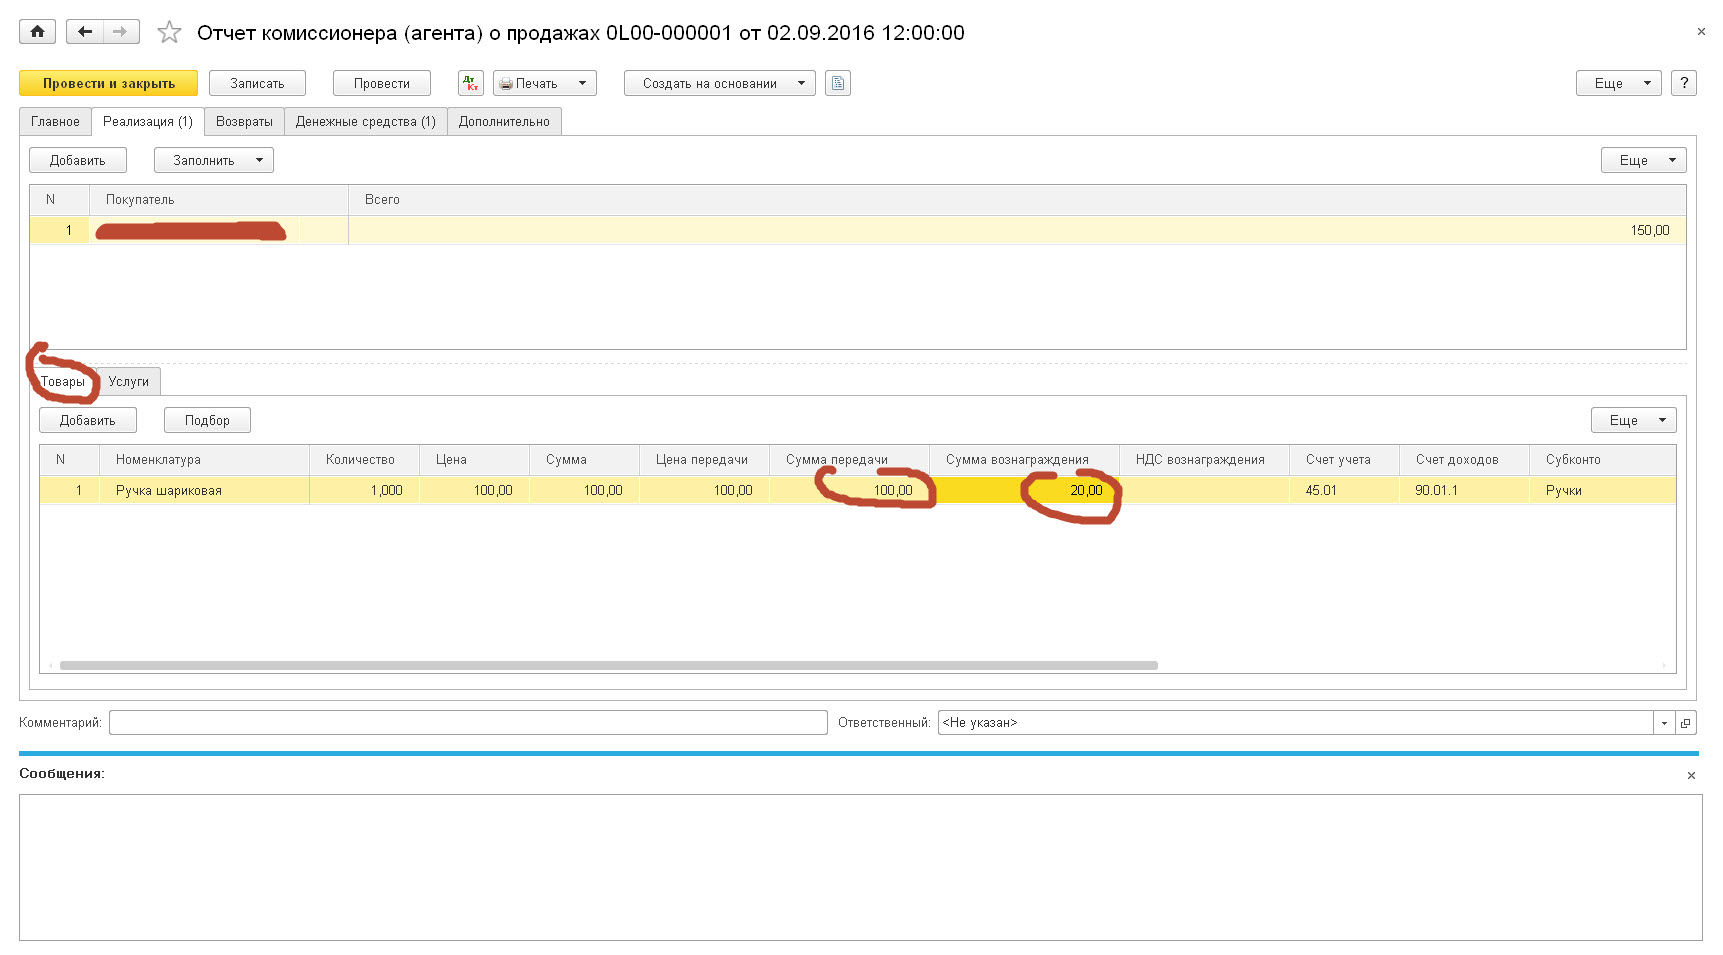The height and width of the screenshot is (955, 1723).
Task: Add document to favorites with star
Action: coord(169,33)
